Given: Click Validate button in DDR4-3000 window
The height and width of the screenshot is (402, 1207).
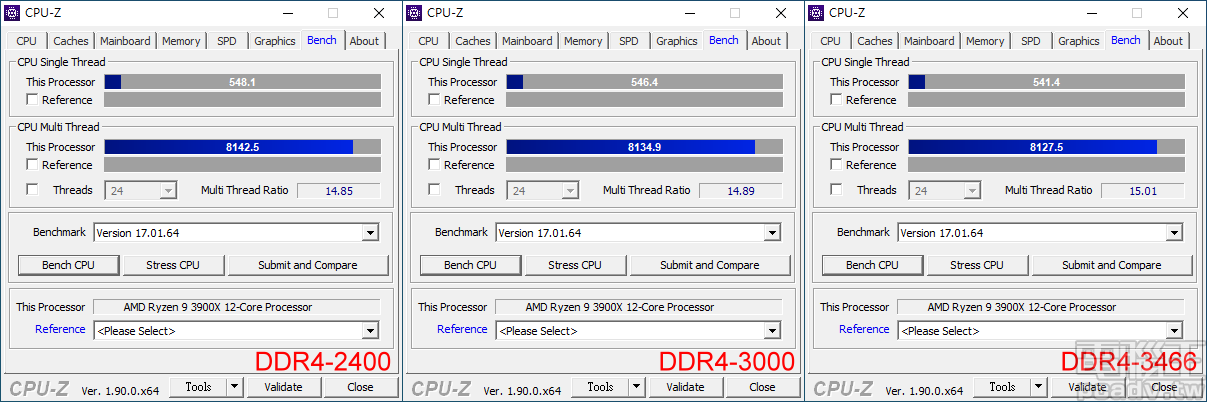Looking at the screenshot, I should coord(685,387).
